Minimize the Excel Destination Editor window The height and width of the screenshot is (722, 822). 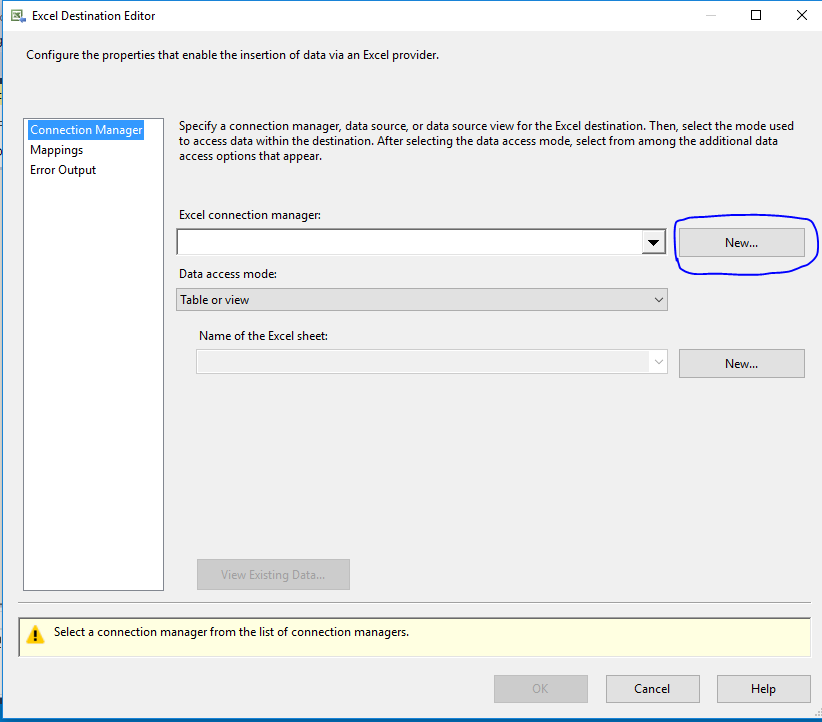710,16
